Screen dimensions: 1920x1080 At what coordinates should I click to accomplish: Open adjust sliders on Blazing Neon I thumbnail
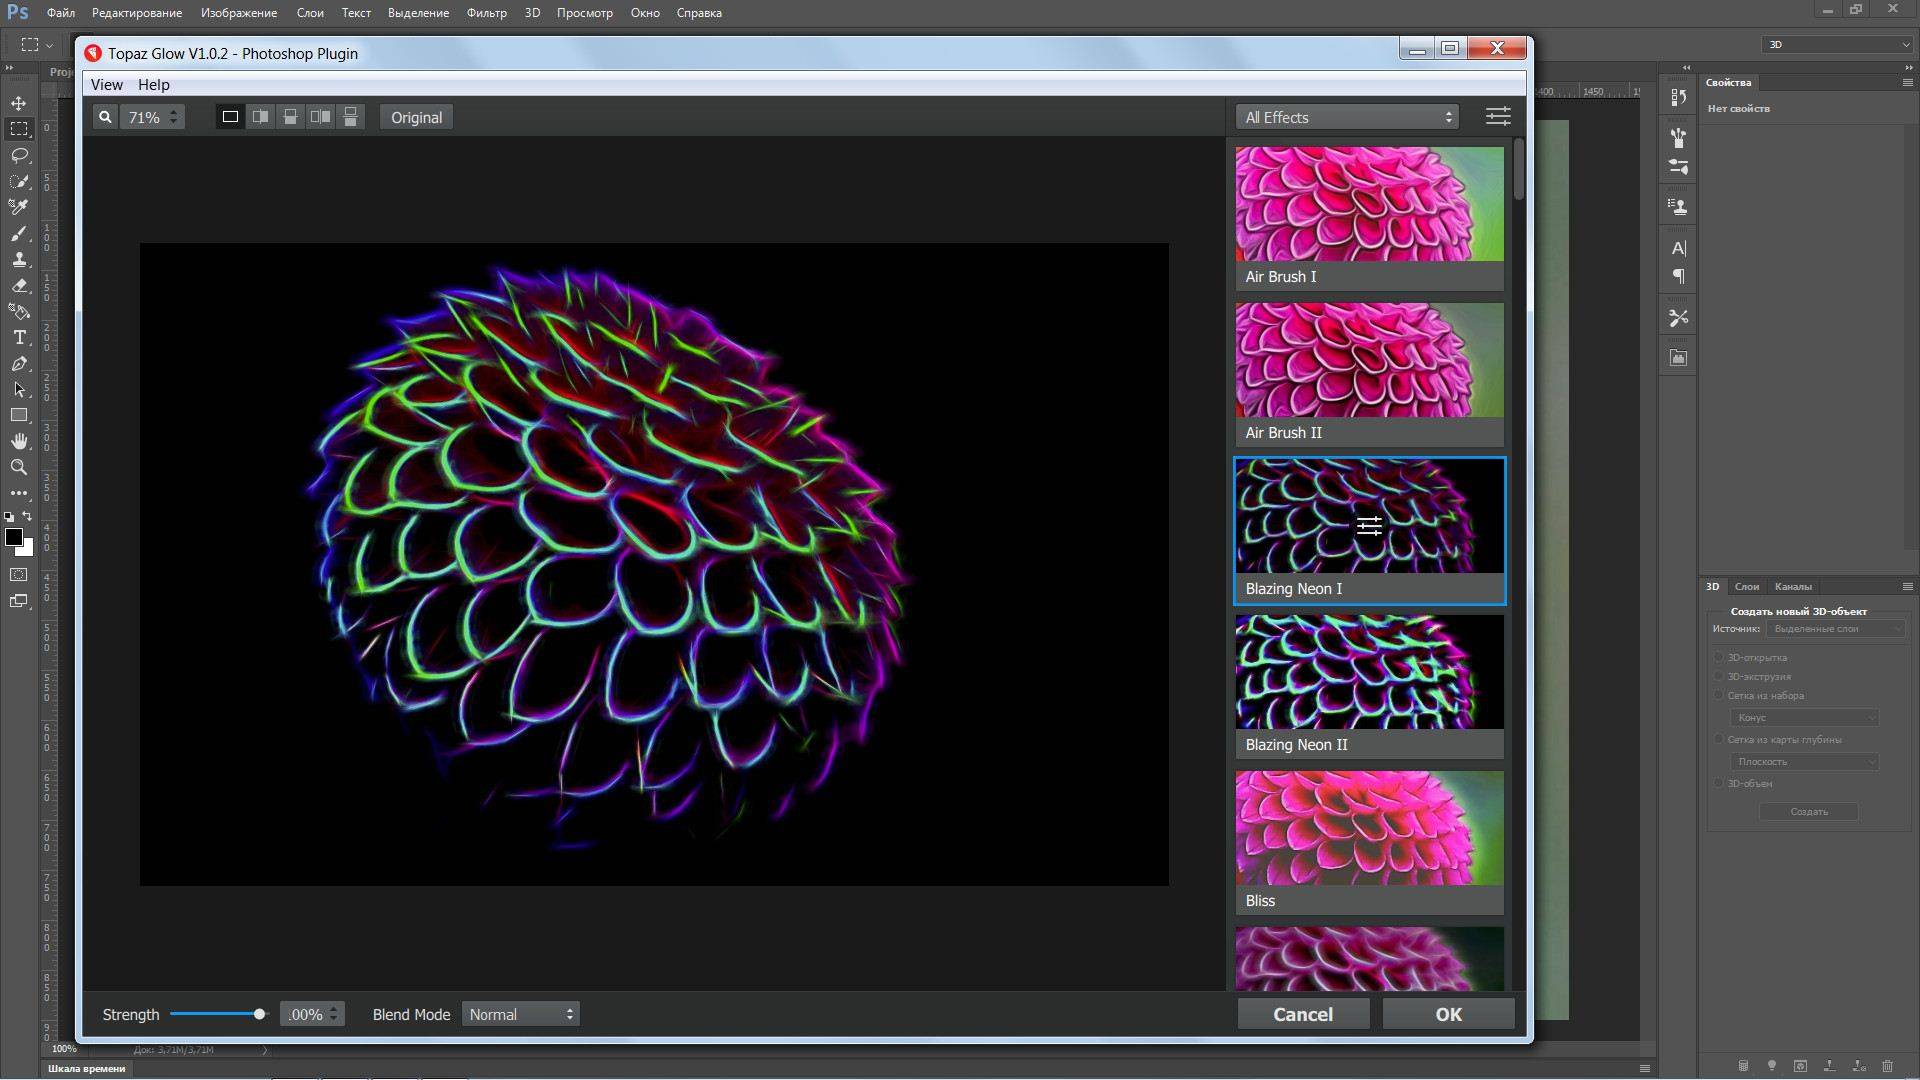[x=1369, y=526]
